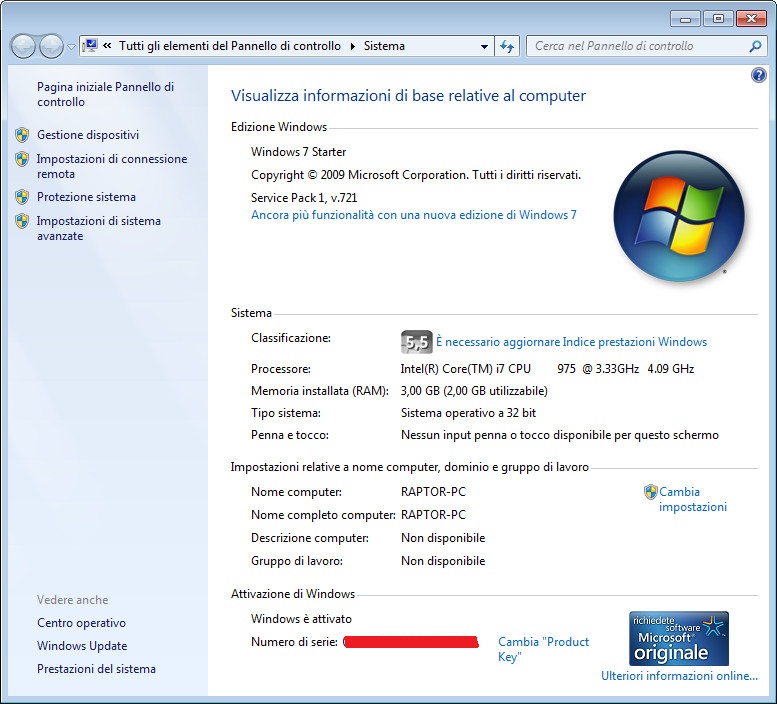The width and height of the screenshot is (777, 704).
Task: Open Windows Update
Action: [x=82, y=646]
